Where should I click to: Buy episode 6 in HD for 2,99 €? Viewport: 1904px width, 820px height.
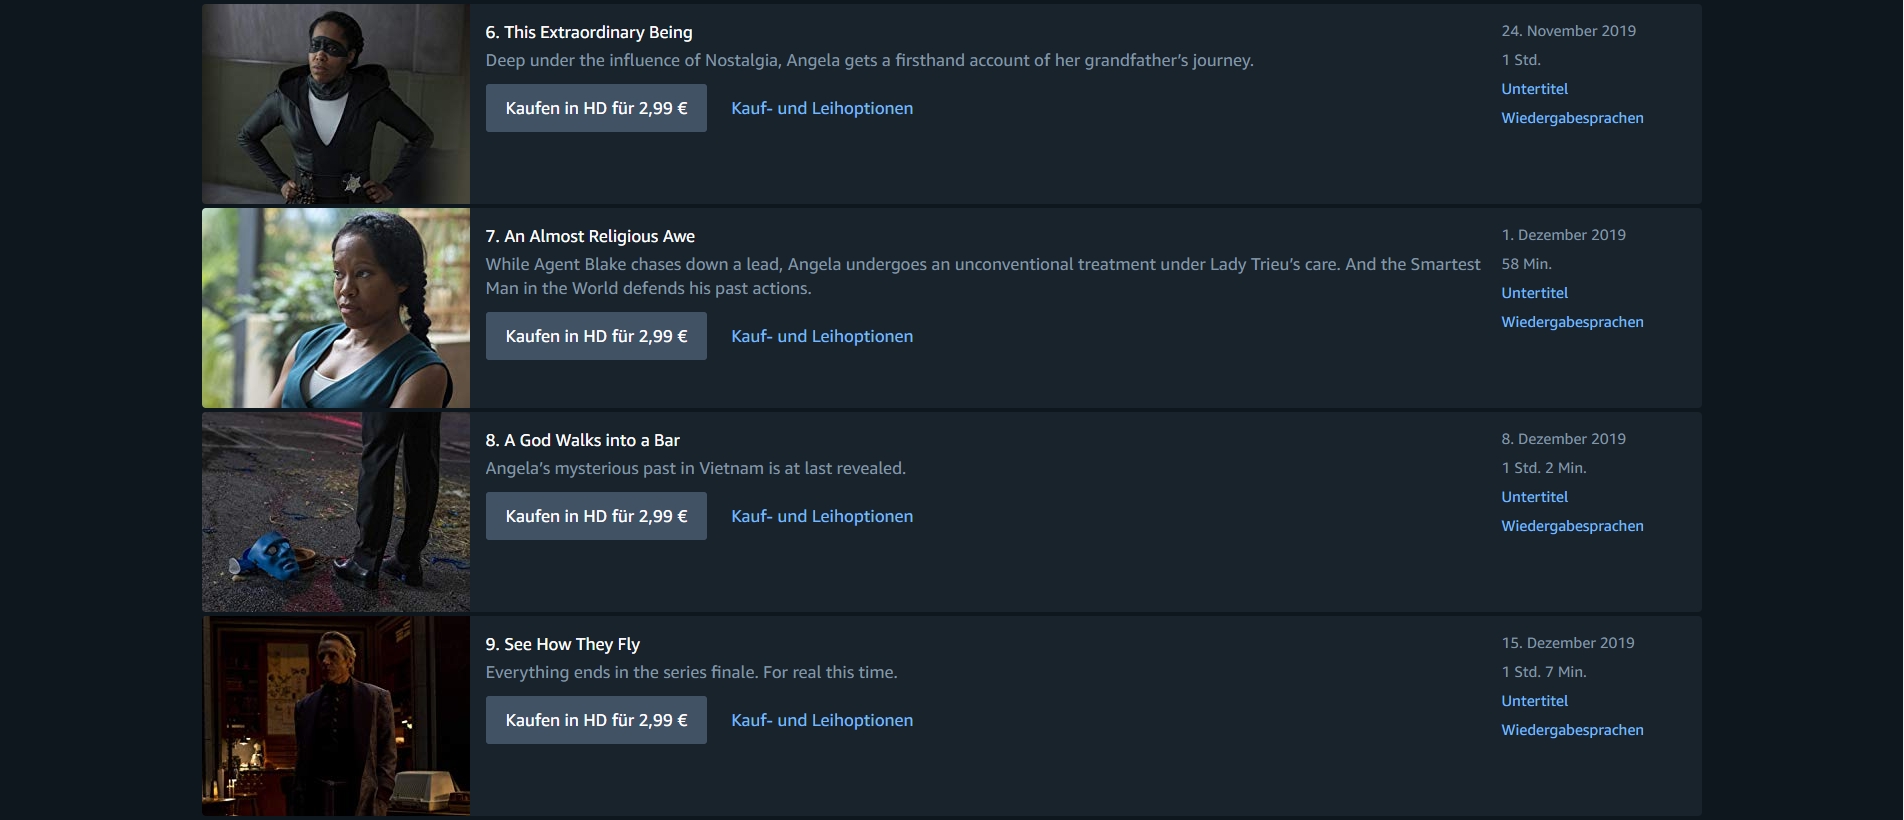pyautogui.click(x=596, y=108)
